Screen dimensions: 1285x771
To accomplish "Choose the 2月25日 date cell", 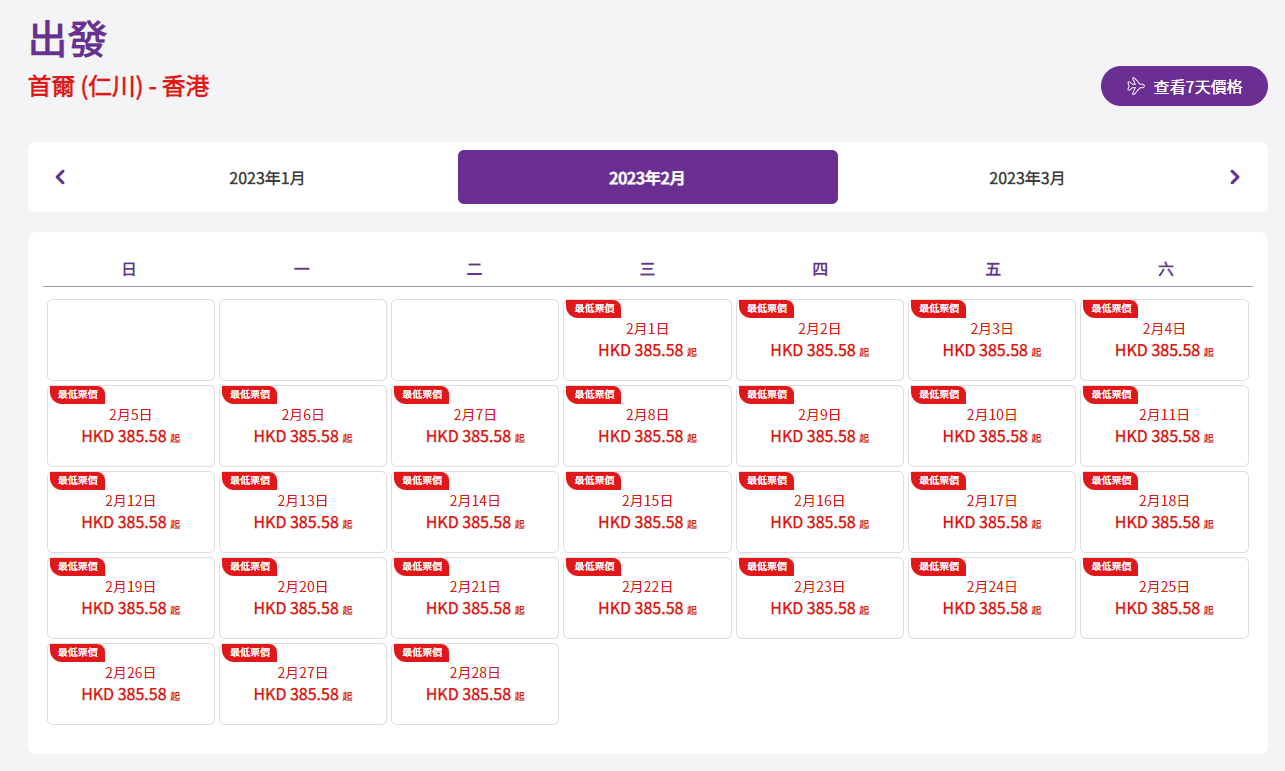I will click(1164, 598).
